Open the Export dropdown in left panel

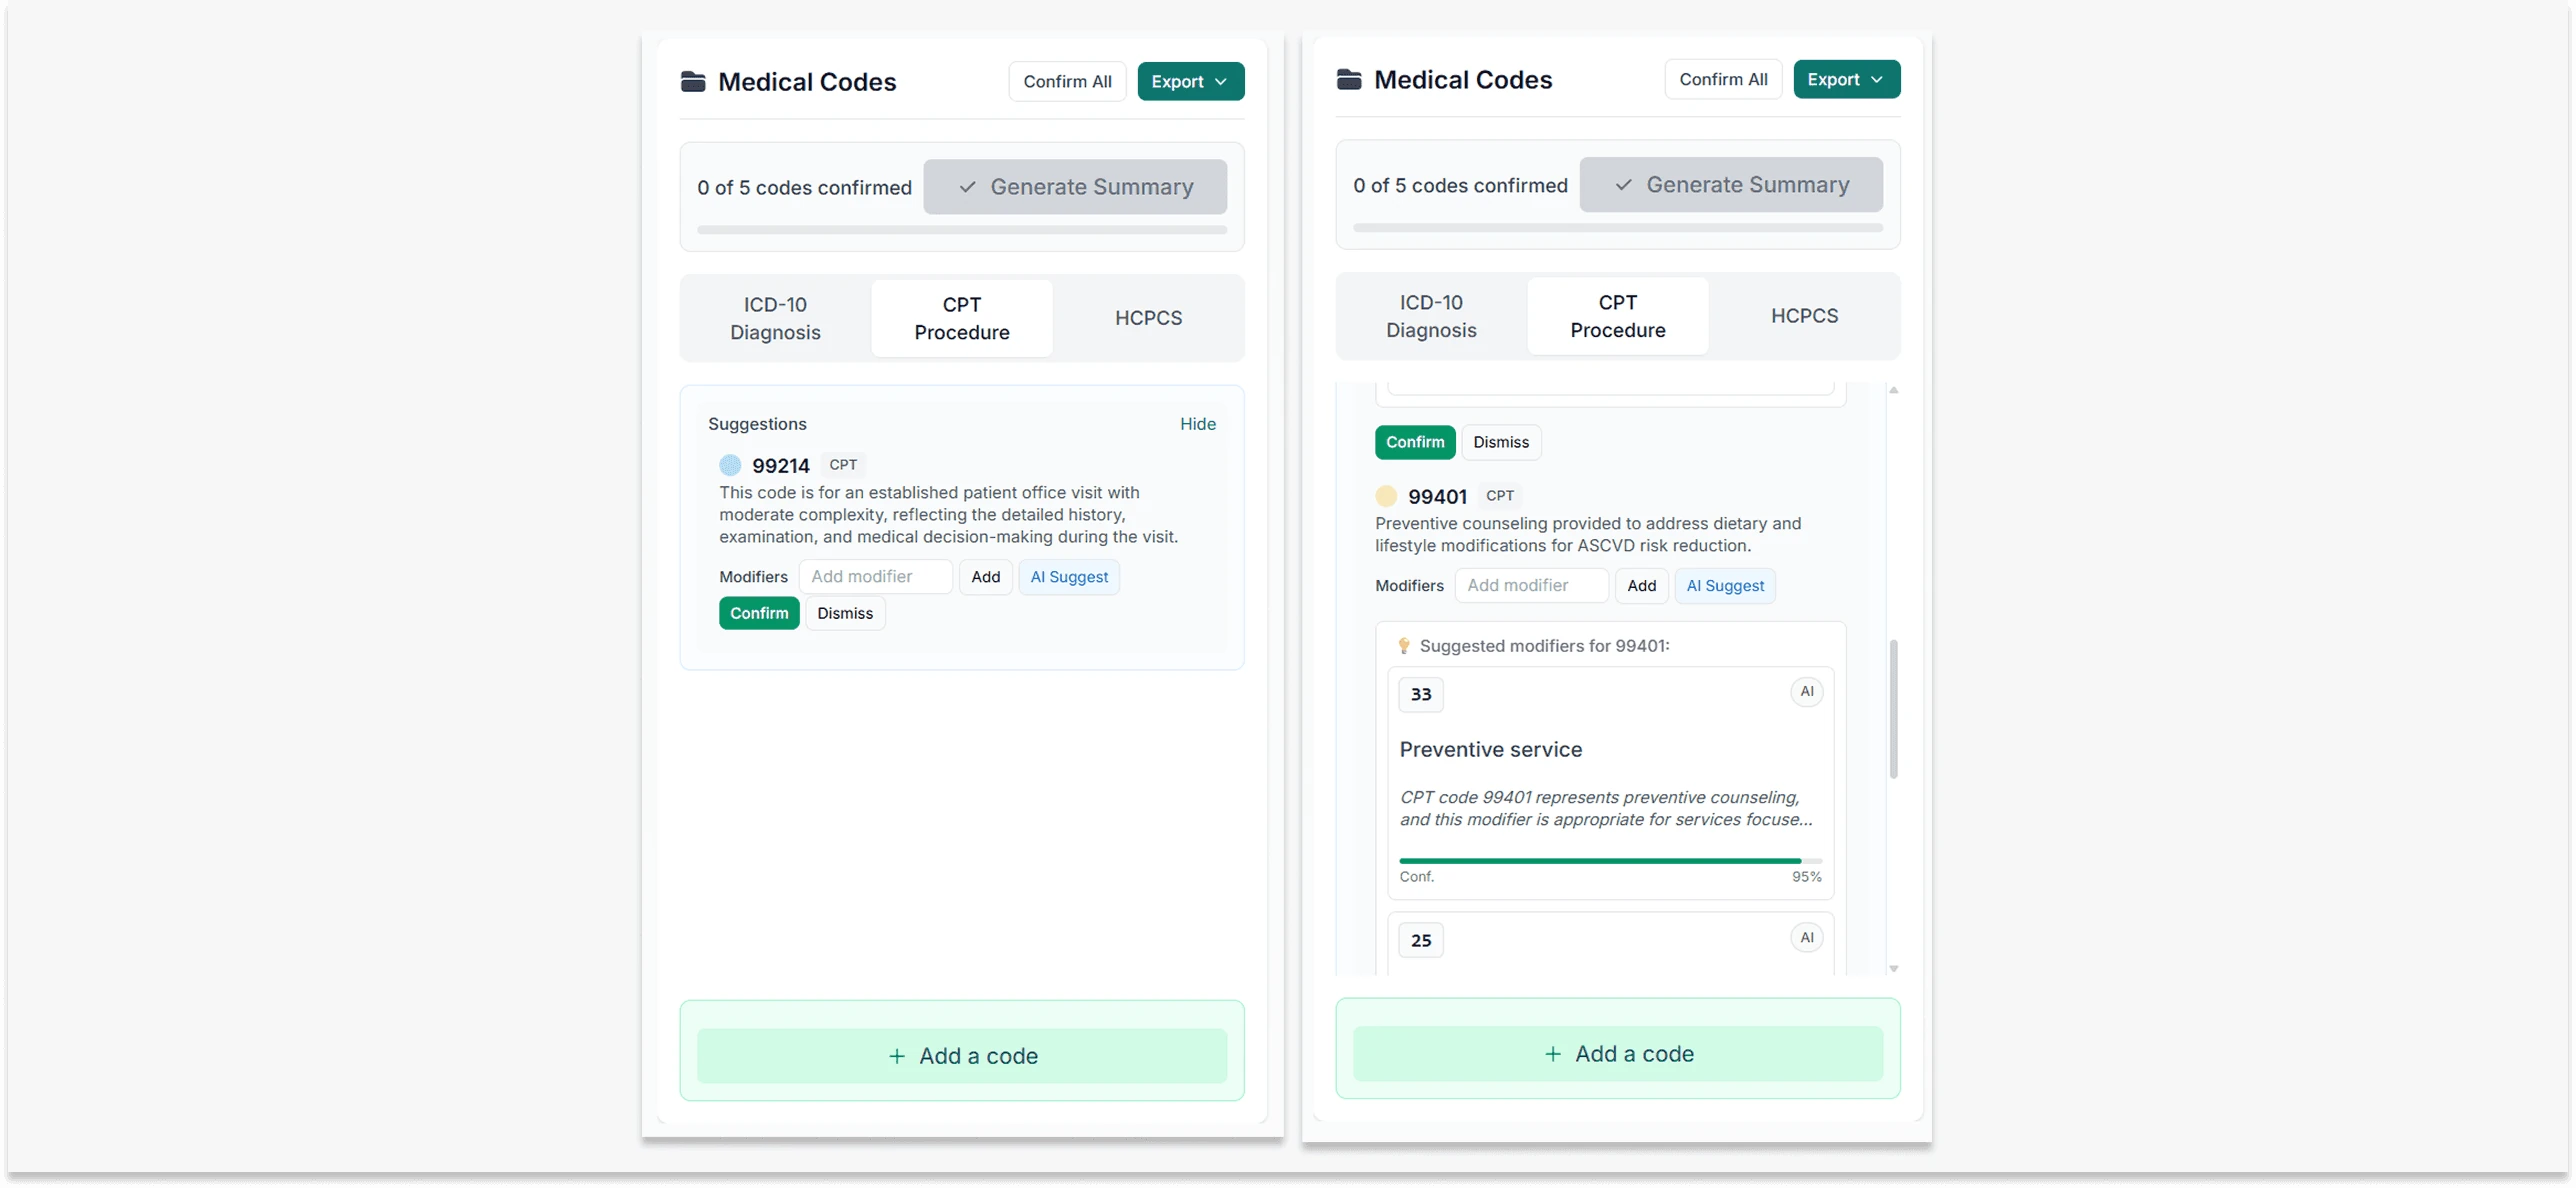[x=1190, y=82]
